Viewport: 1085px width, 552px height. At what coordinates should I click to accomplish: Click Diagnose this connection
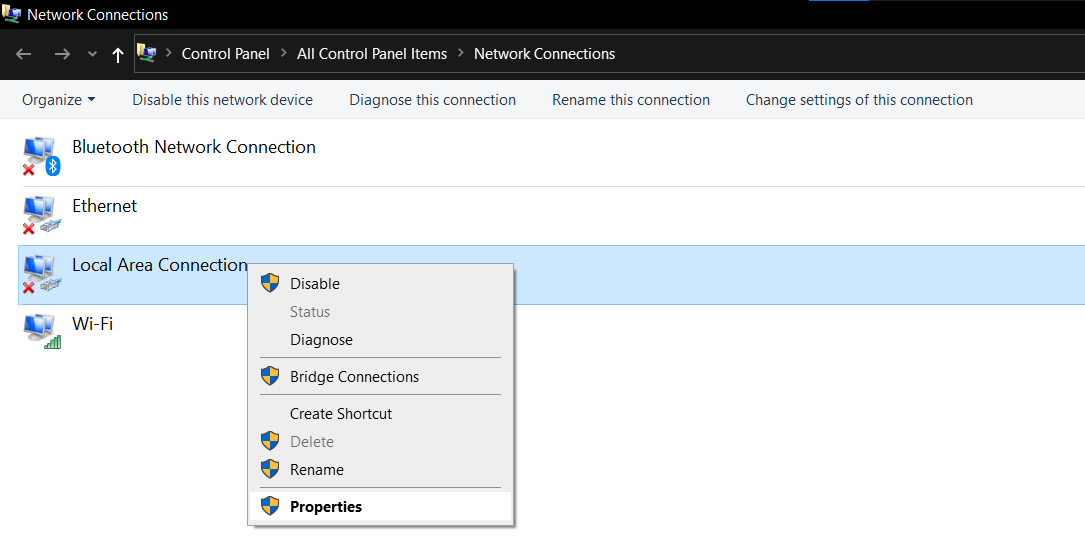click(432, 100)
